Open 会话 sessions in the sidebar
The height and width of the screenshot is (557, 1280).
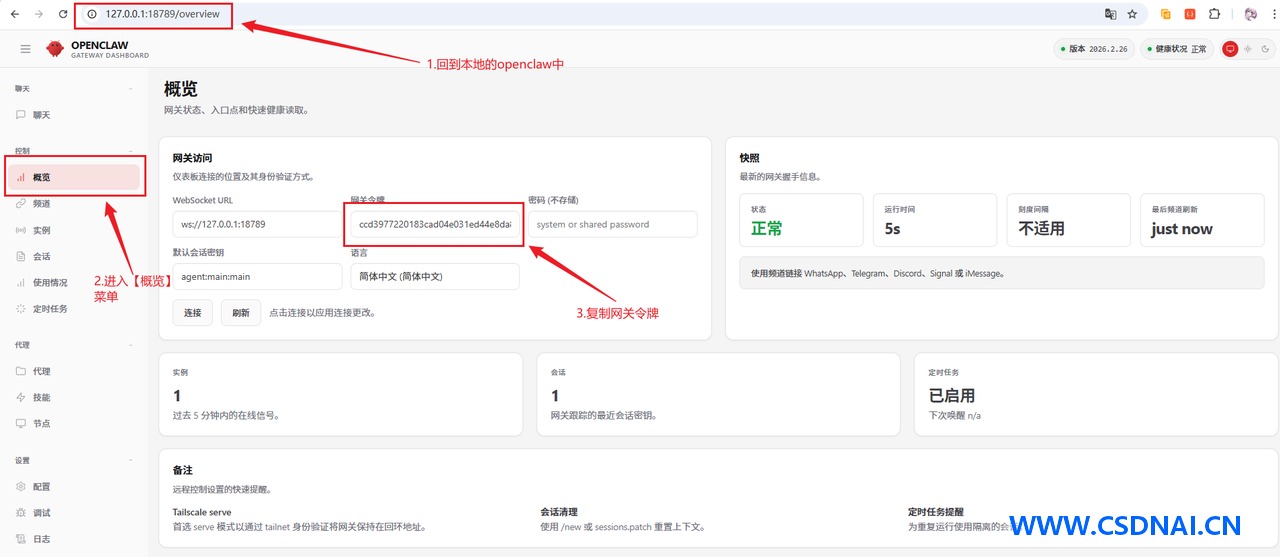point(75,257)
